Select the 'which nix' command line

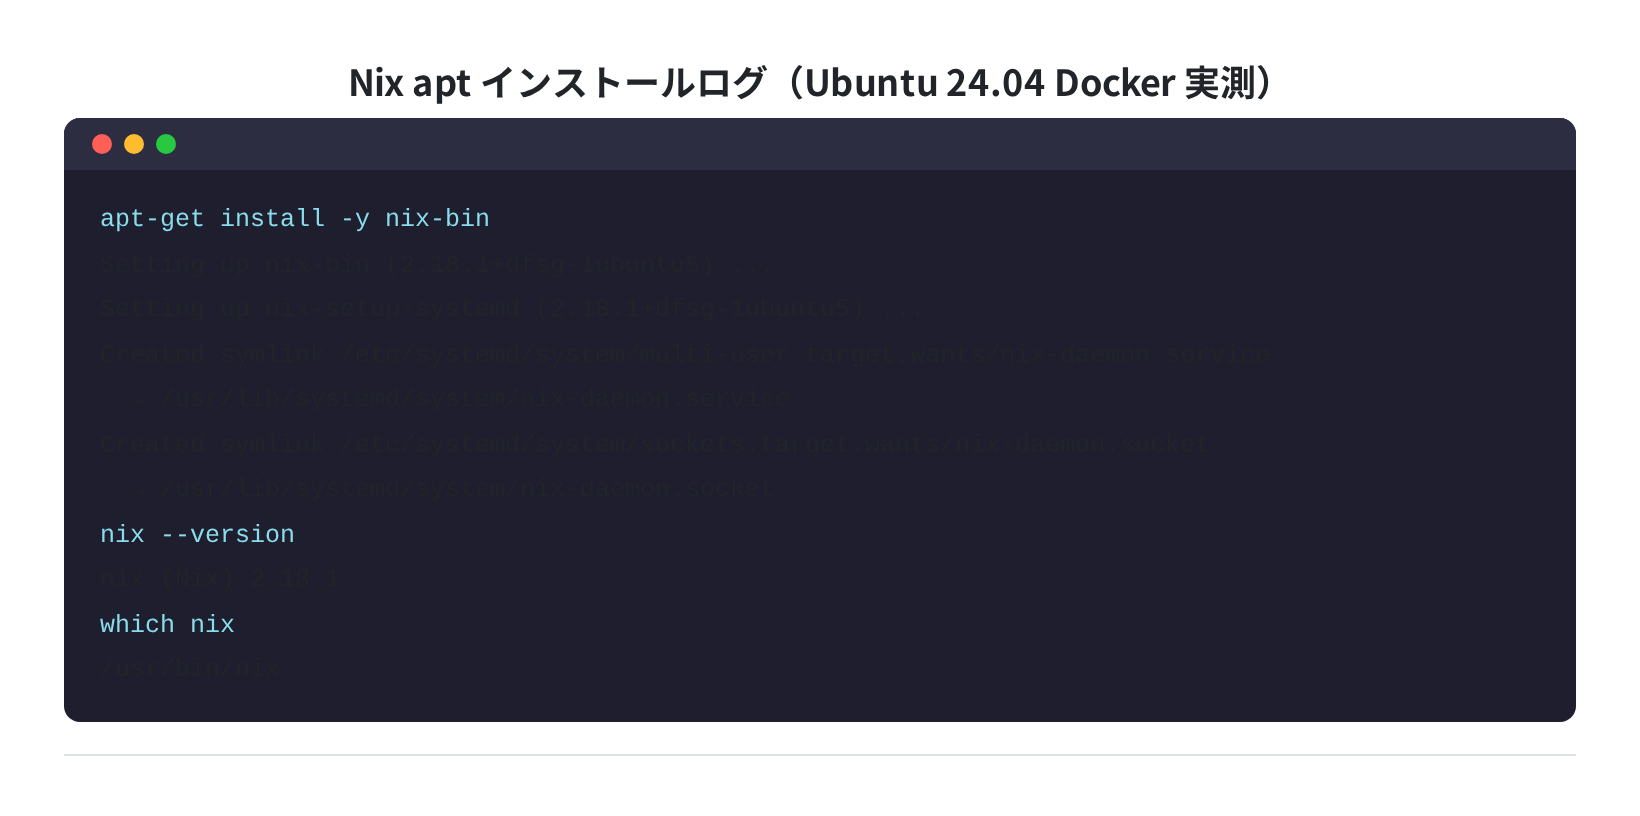tap(167, 624)
